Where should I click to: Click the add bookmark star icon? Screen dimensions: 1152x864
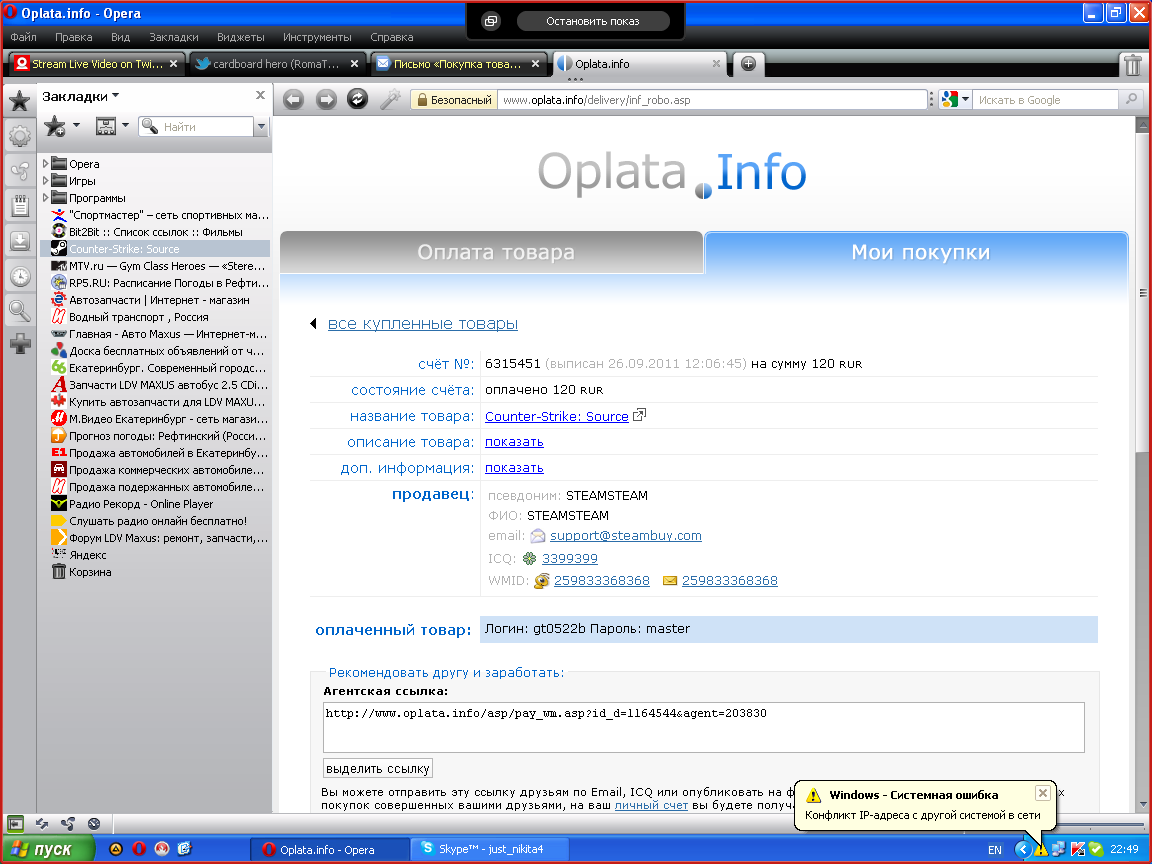(54, 126)
